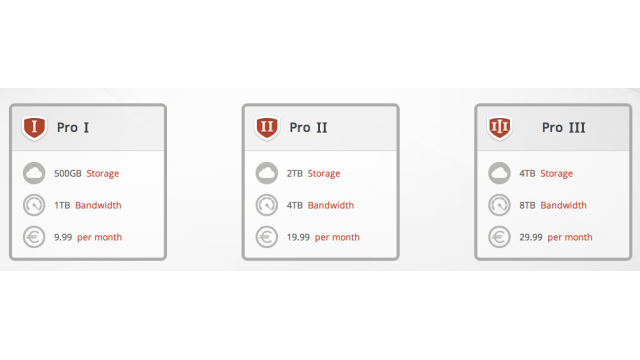Click the Pro II shield badge icon
640x360 pixels.
(x=267, y=128)
